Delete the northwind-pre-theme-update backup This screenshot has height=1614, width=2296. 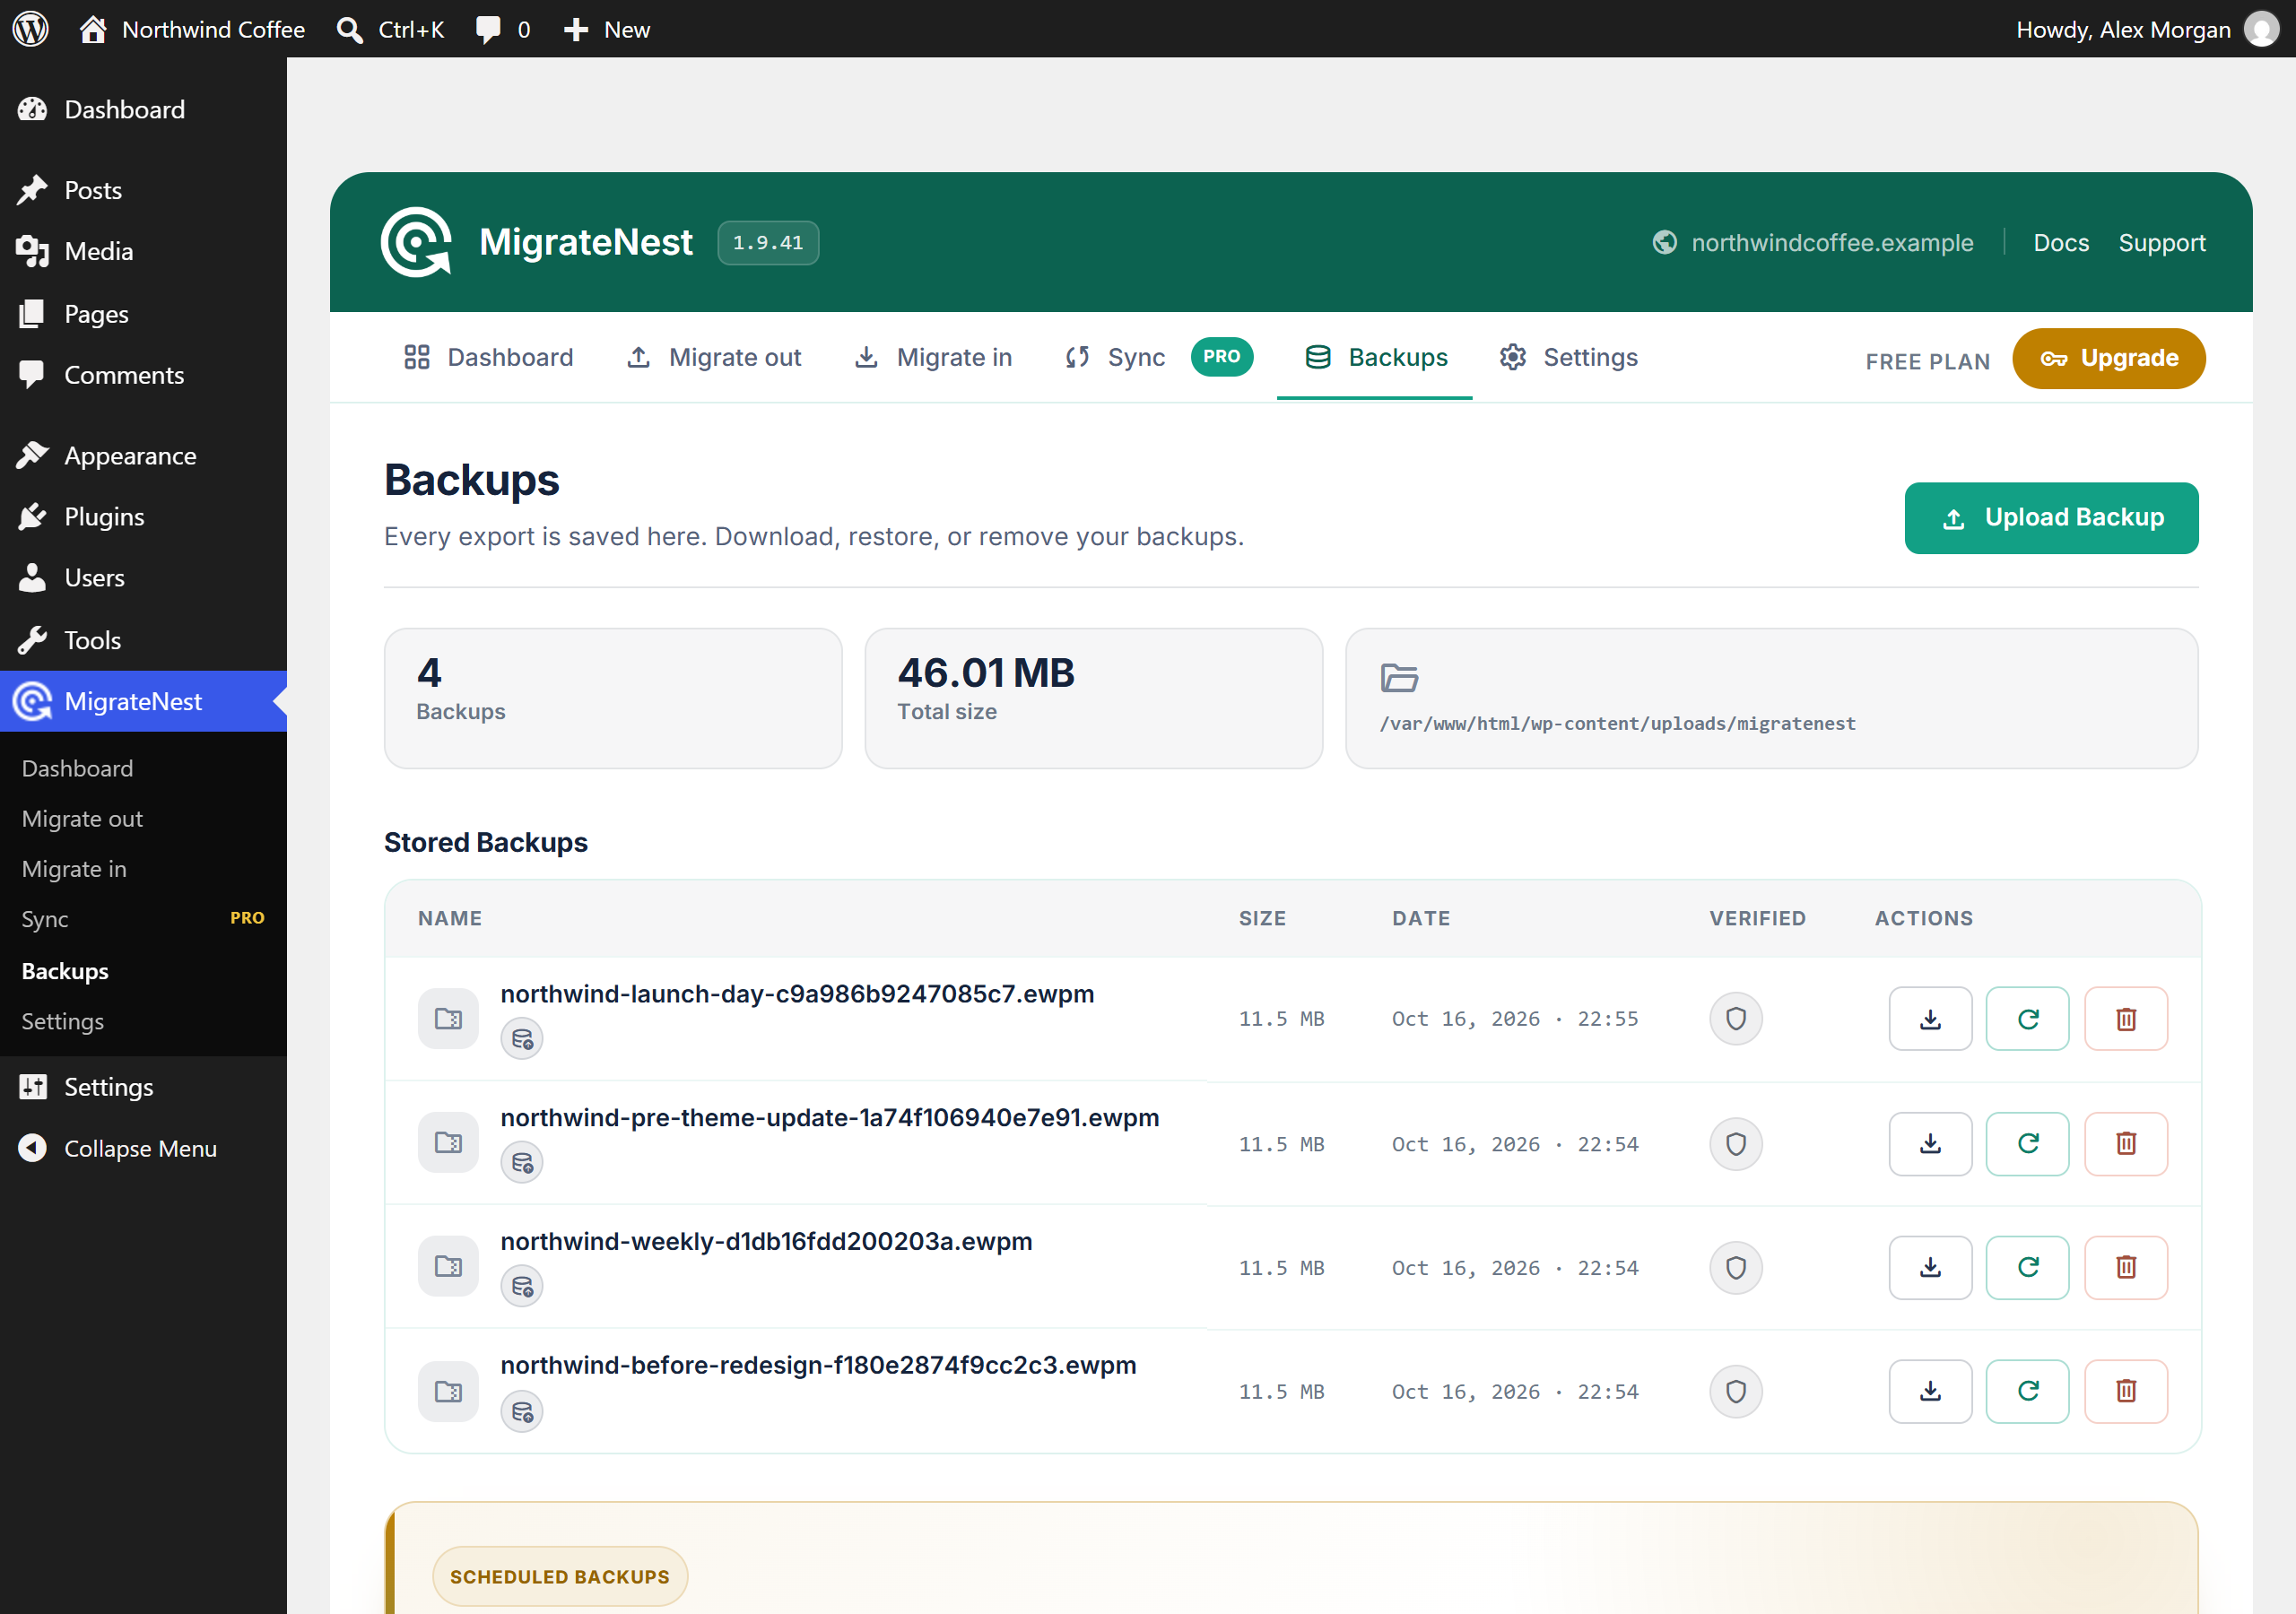click(2125, 1143)
